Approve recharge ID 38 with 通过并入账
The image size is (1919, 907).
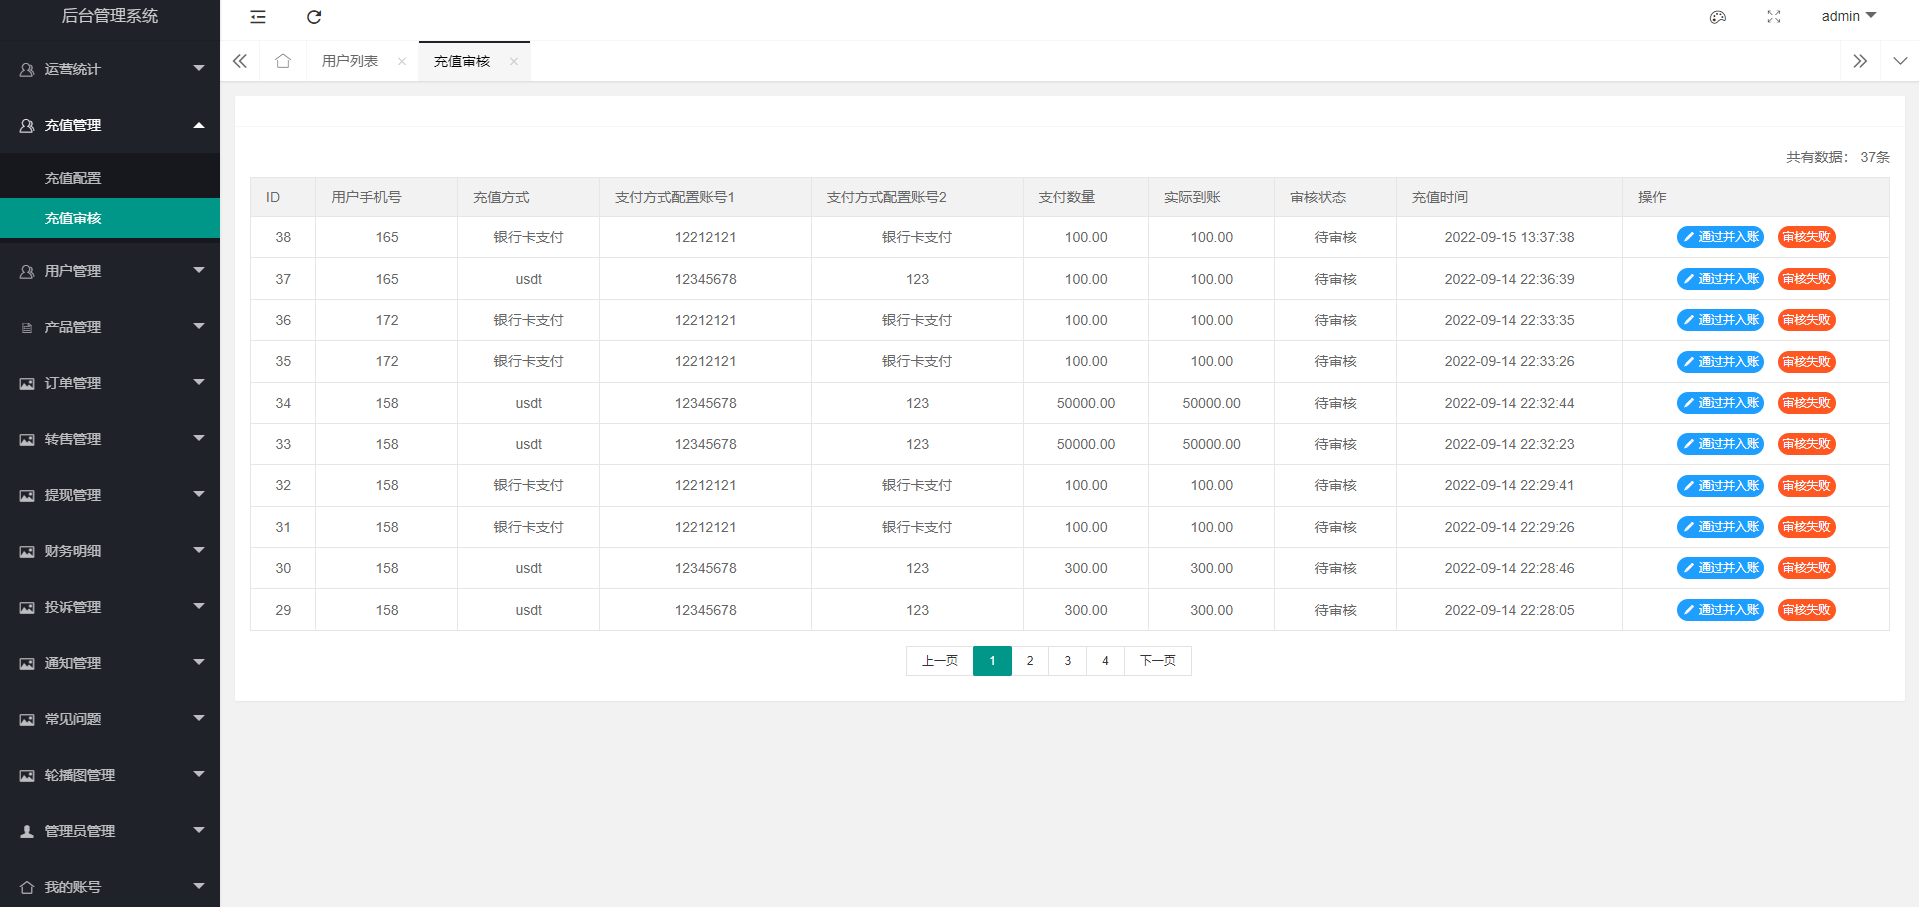tap(1720, 237)
